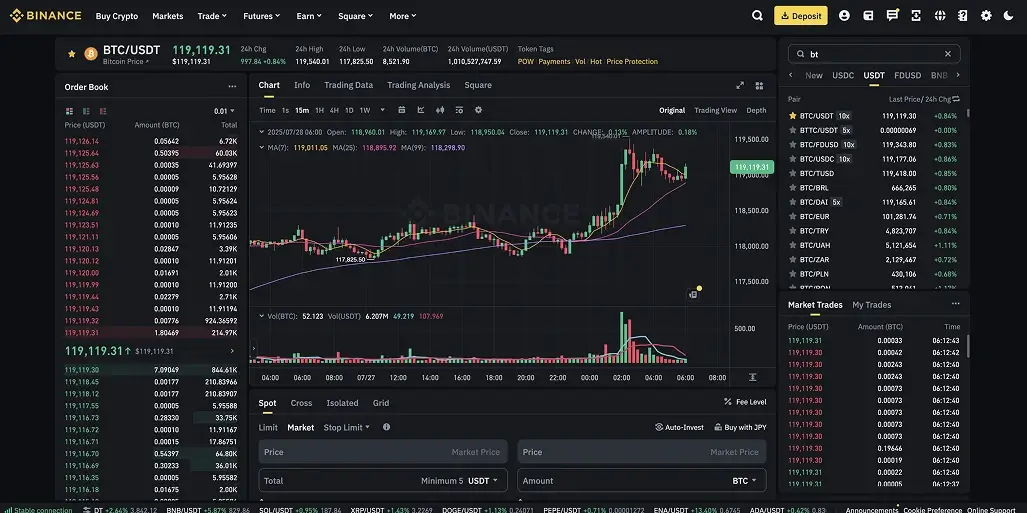Show only asks order book view
Screen dimensions: 1027x513
tap(103, 111)
